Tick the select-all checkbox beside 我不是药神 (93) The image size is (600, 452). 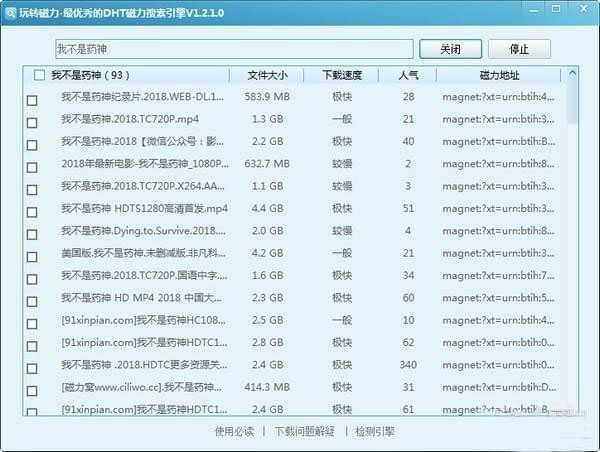(39, 75)
